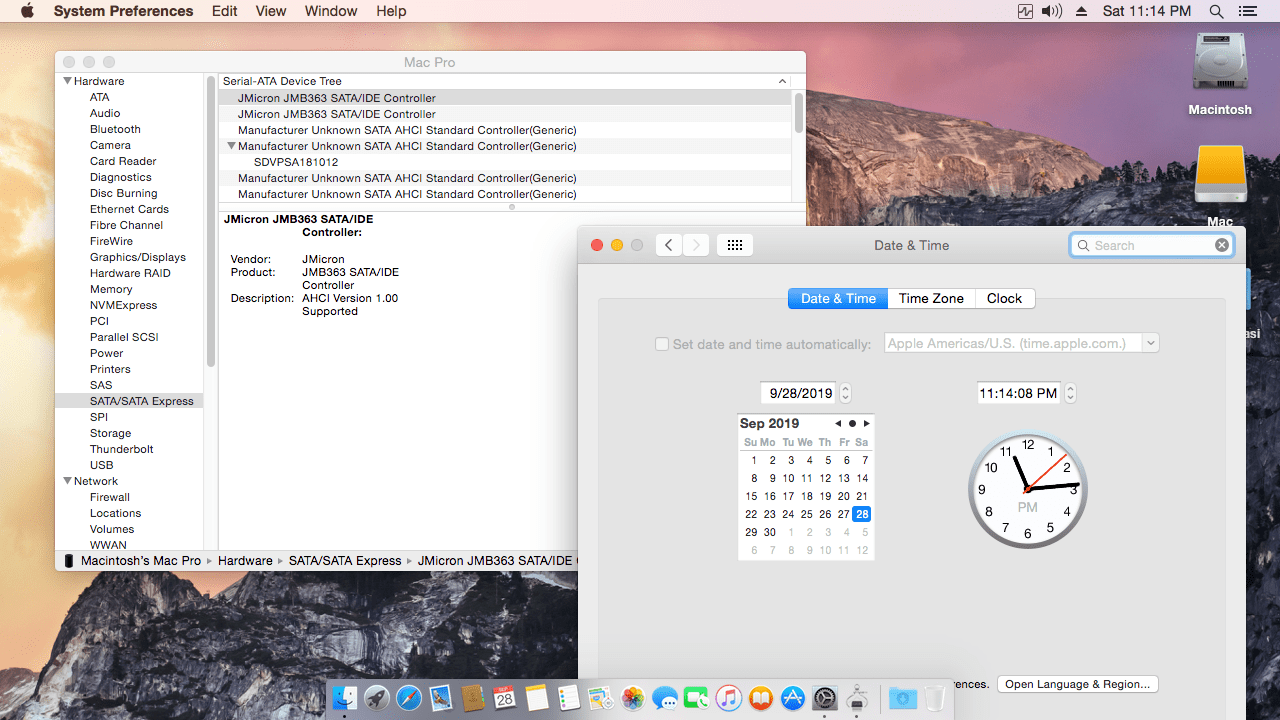Image resolution: width=1280 pixels, height=720 pixels.
Task: Click the eject icon in menu bar
Action: click(1082, 11)
